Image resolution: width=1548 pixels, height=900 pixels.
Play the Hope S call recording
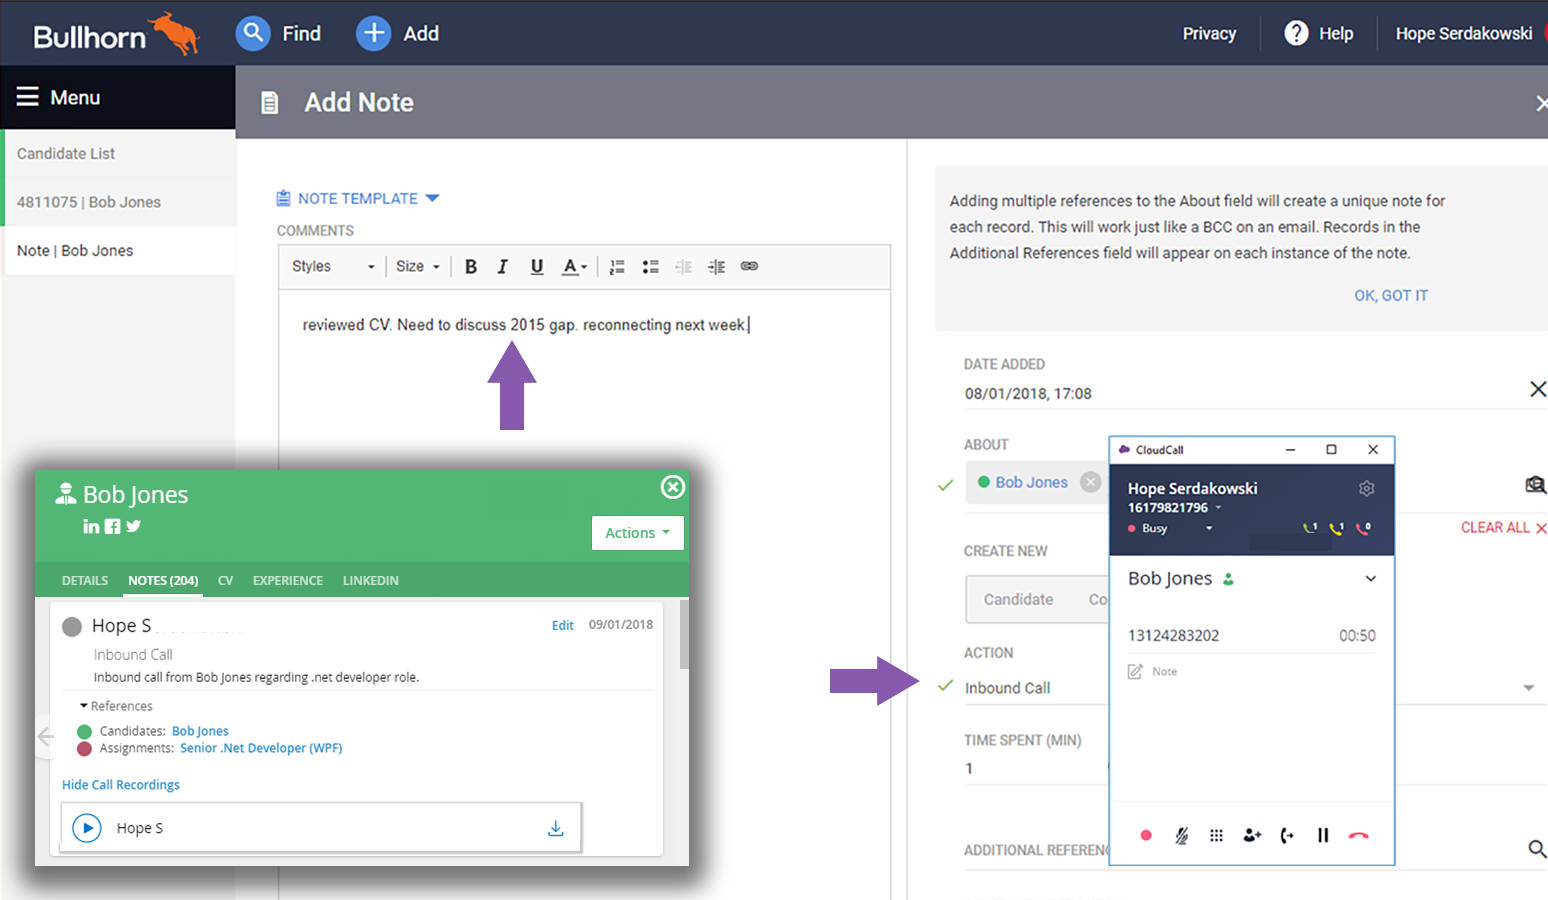87,828
